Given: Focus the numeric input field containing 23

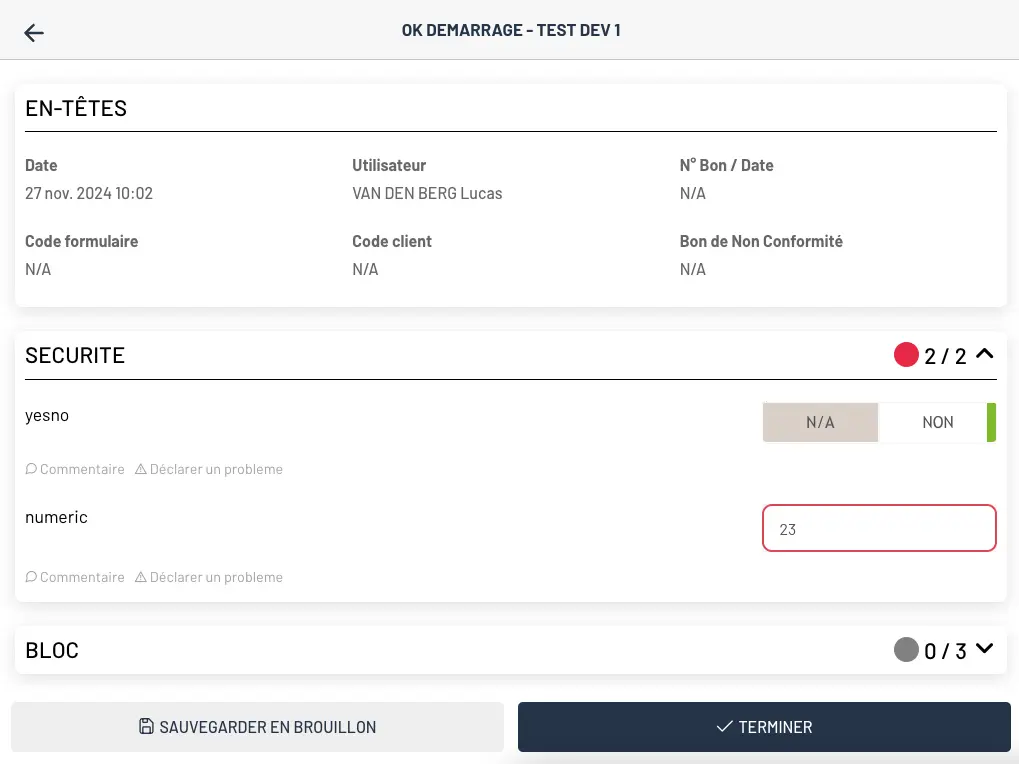Looking at the screenshot, I should (879, 528).
